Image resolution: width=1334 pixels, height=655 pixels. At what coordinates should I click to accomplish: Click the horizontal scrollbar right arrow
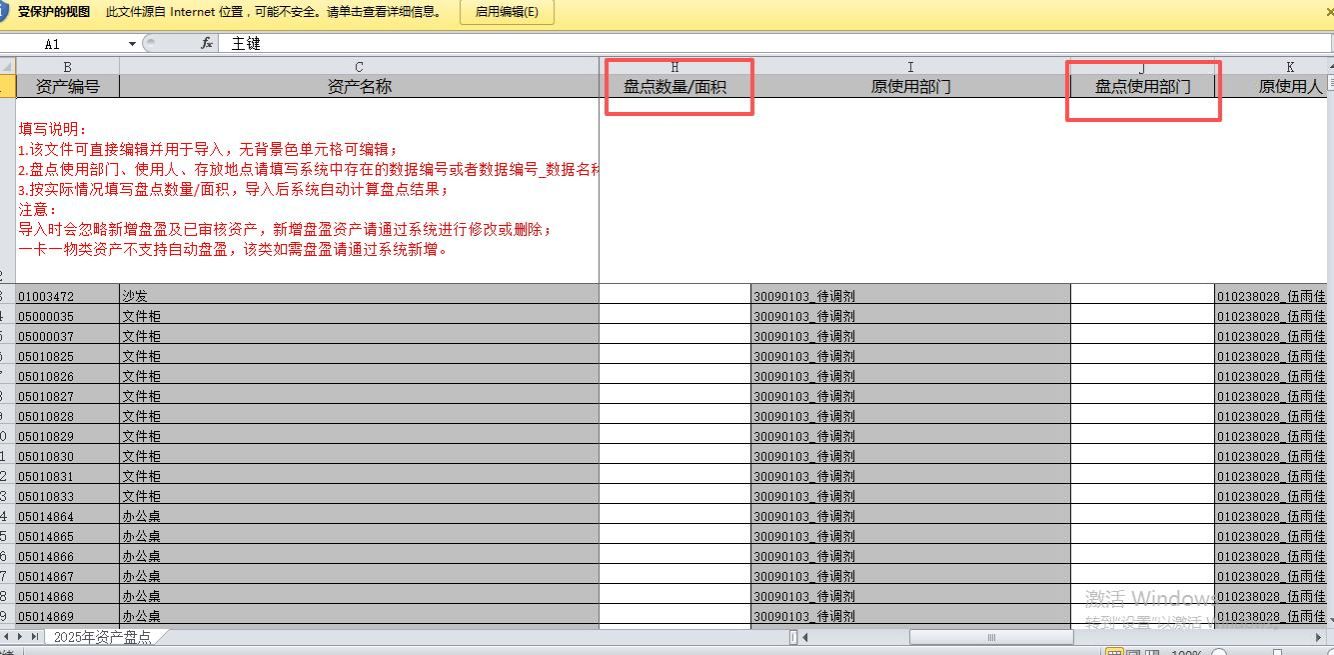[x=1320, y=637]
